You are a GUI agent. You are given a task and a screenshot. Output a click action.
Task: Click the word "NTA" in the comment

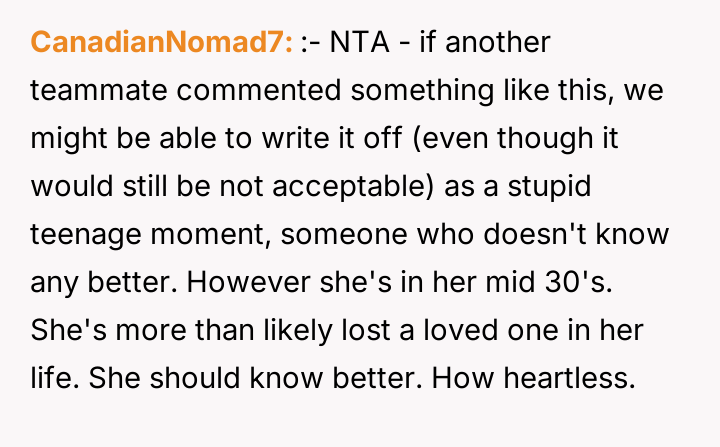[x=358, y=43]
